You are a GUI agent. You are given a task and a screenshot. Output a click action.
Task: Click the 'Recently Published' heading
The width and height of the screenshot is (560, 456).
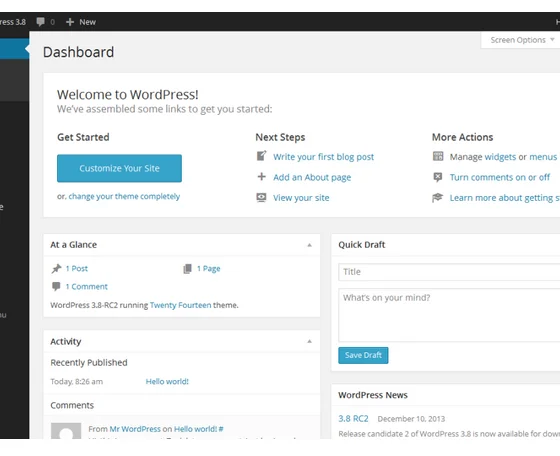[89, 363]
